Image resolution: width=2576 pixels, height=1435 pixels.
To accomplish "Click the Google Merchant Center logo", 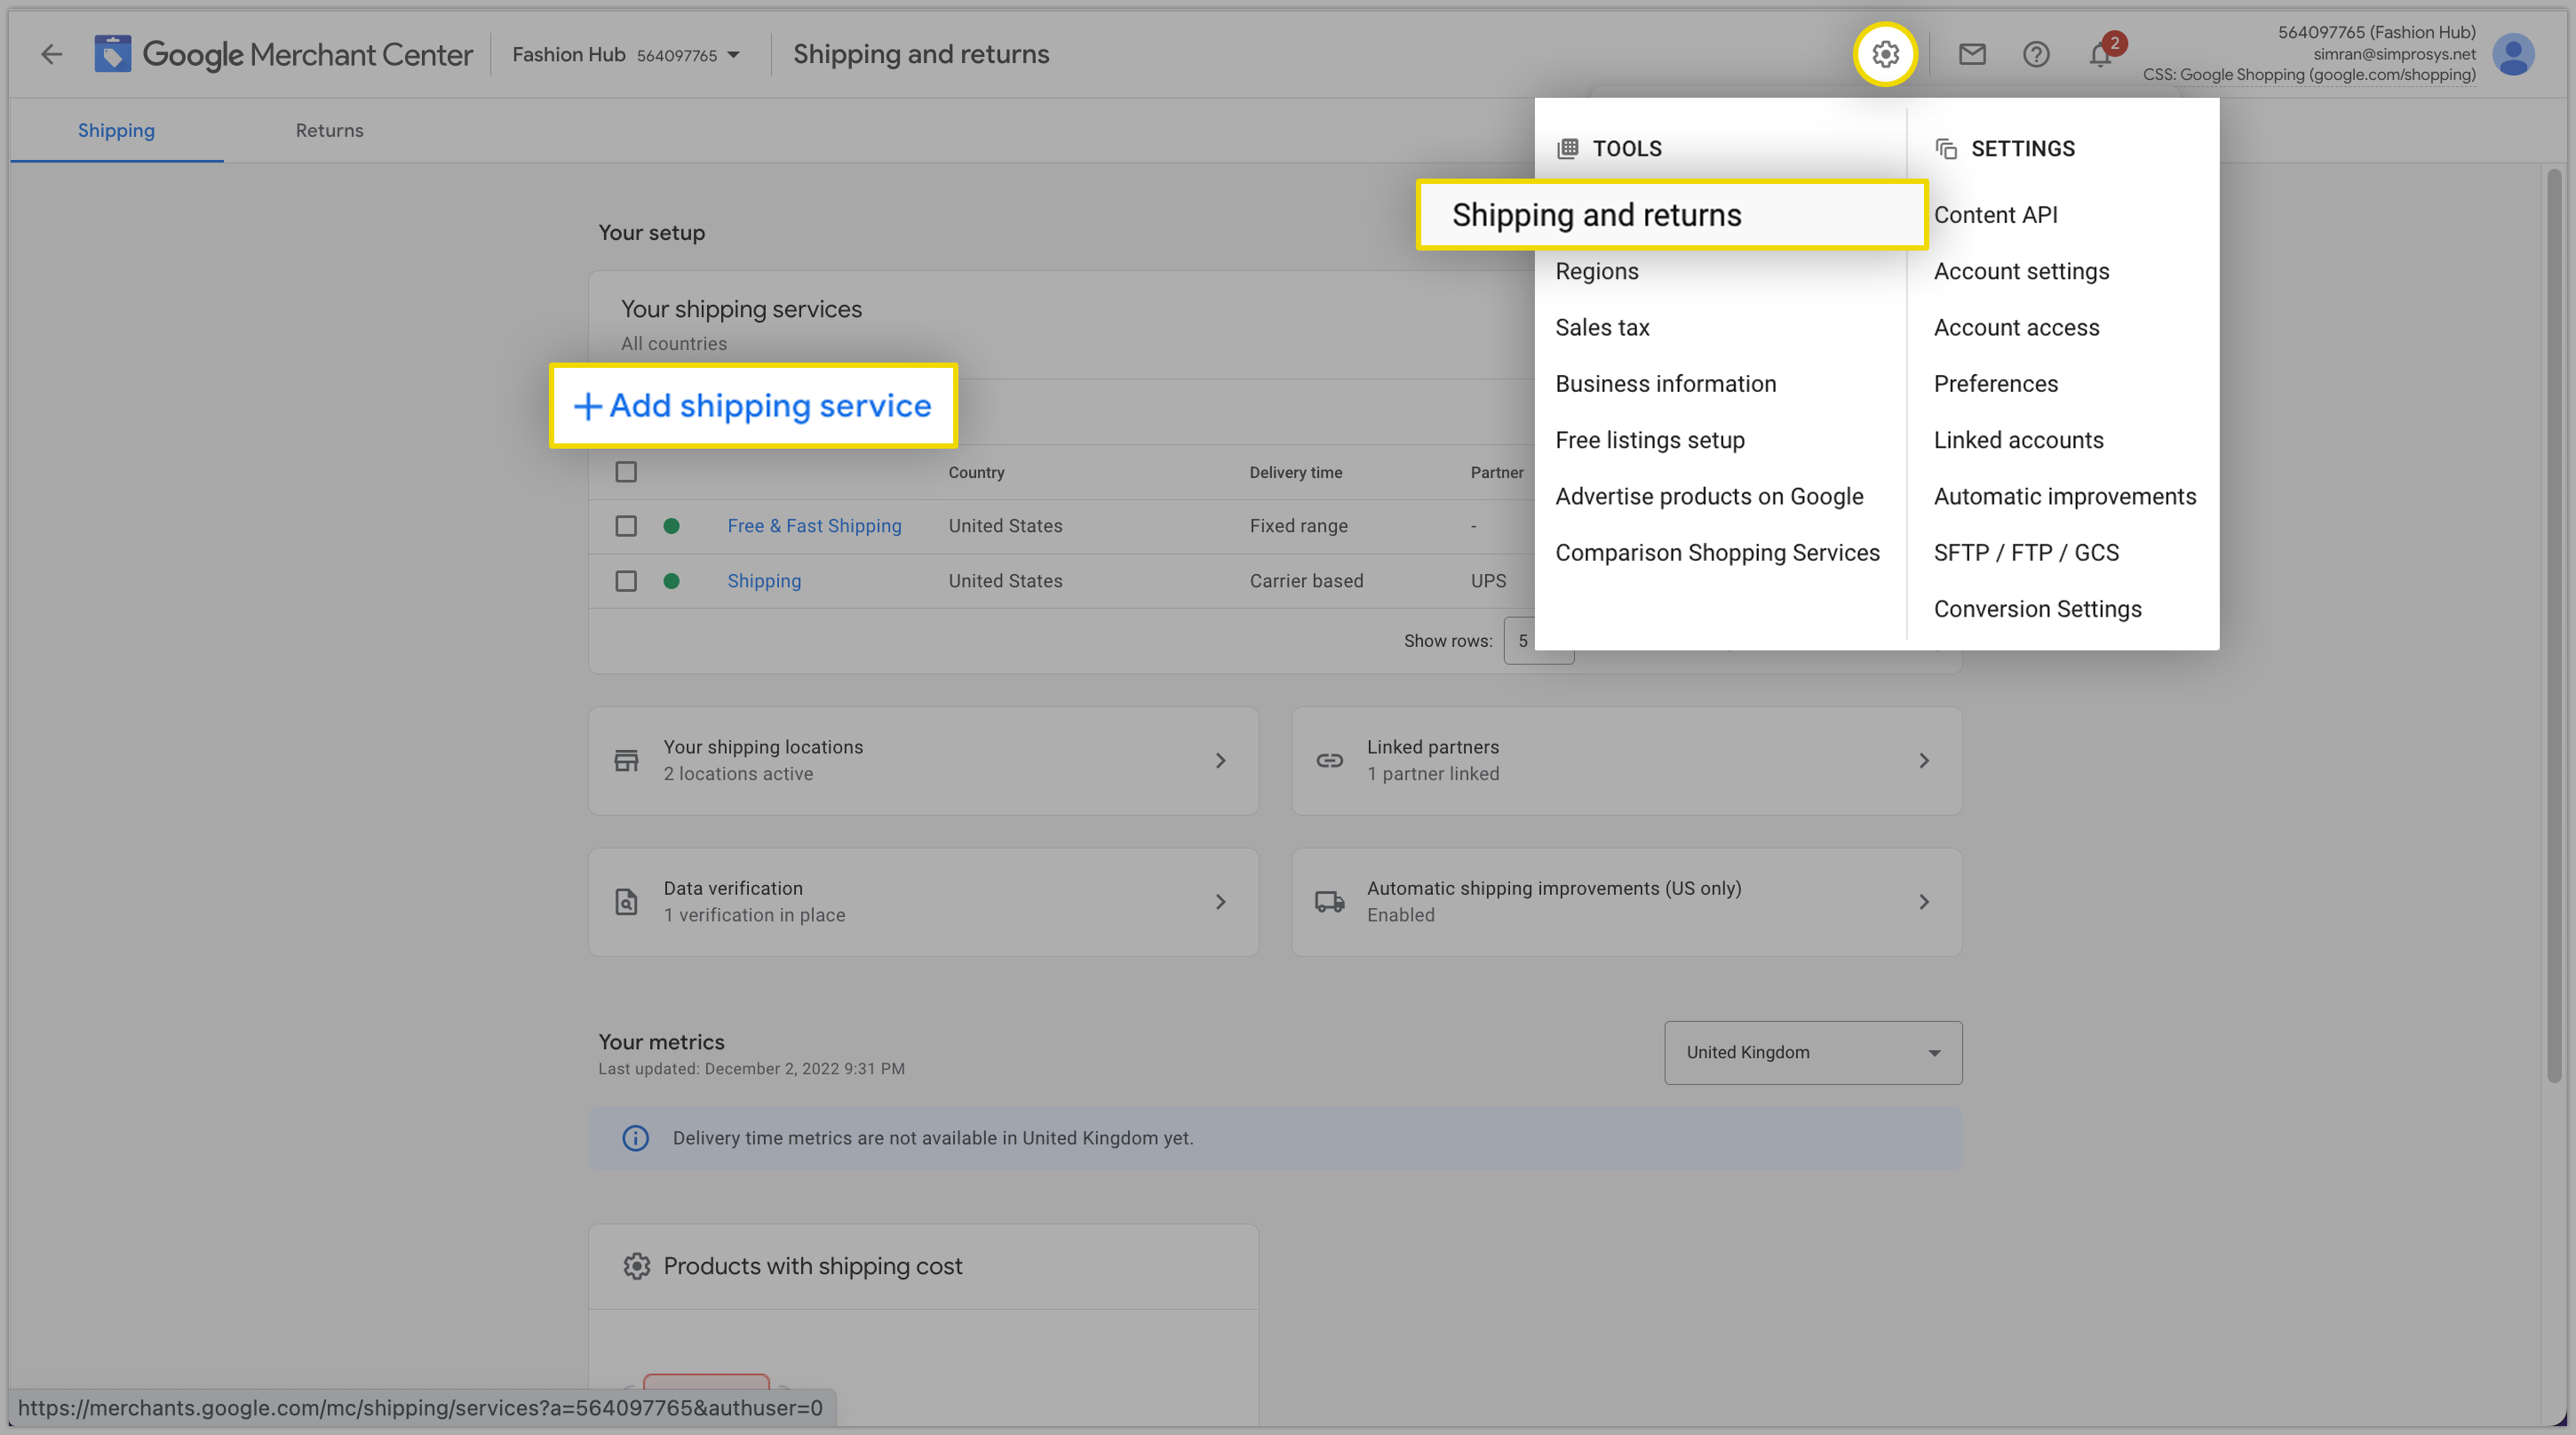I will tap(283, 54).
